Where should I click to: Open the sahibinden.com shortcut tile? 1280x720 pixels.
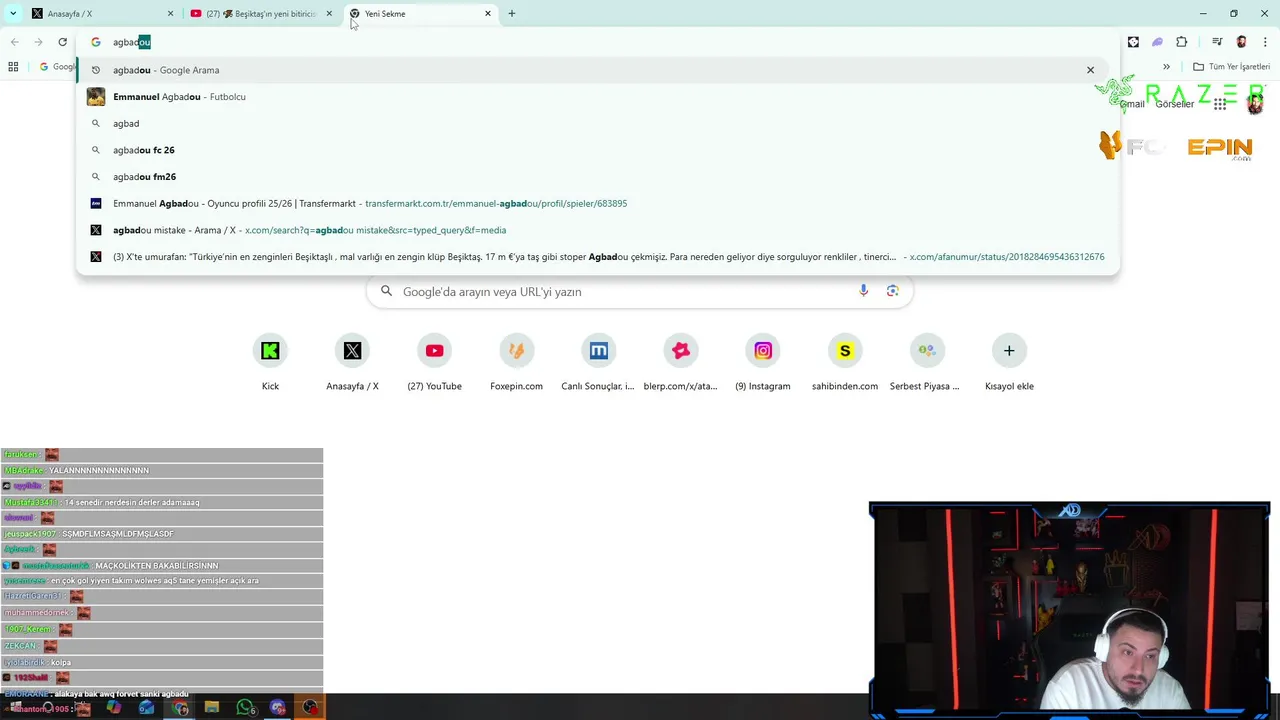(x=845, y=363)
